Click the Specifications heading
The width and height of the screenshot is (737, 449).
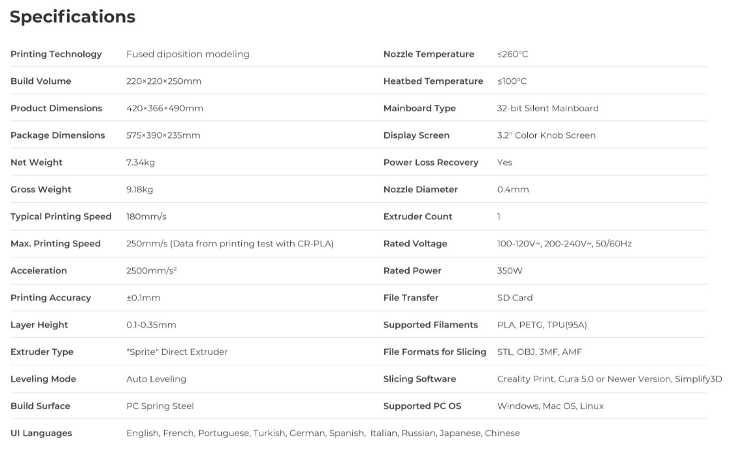tap(72, 17)
